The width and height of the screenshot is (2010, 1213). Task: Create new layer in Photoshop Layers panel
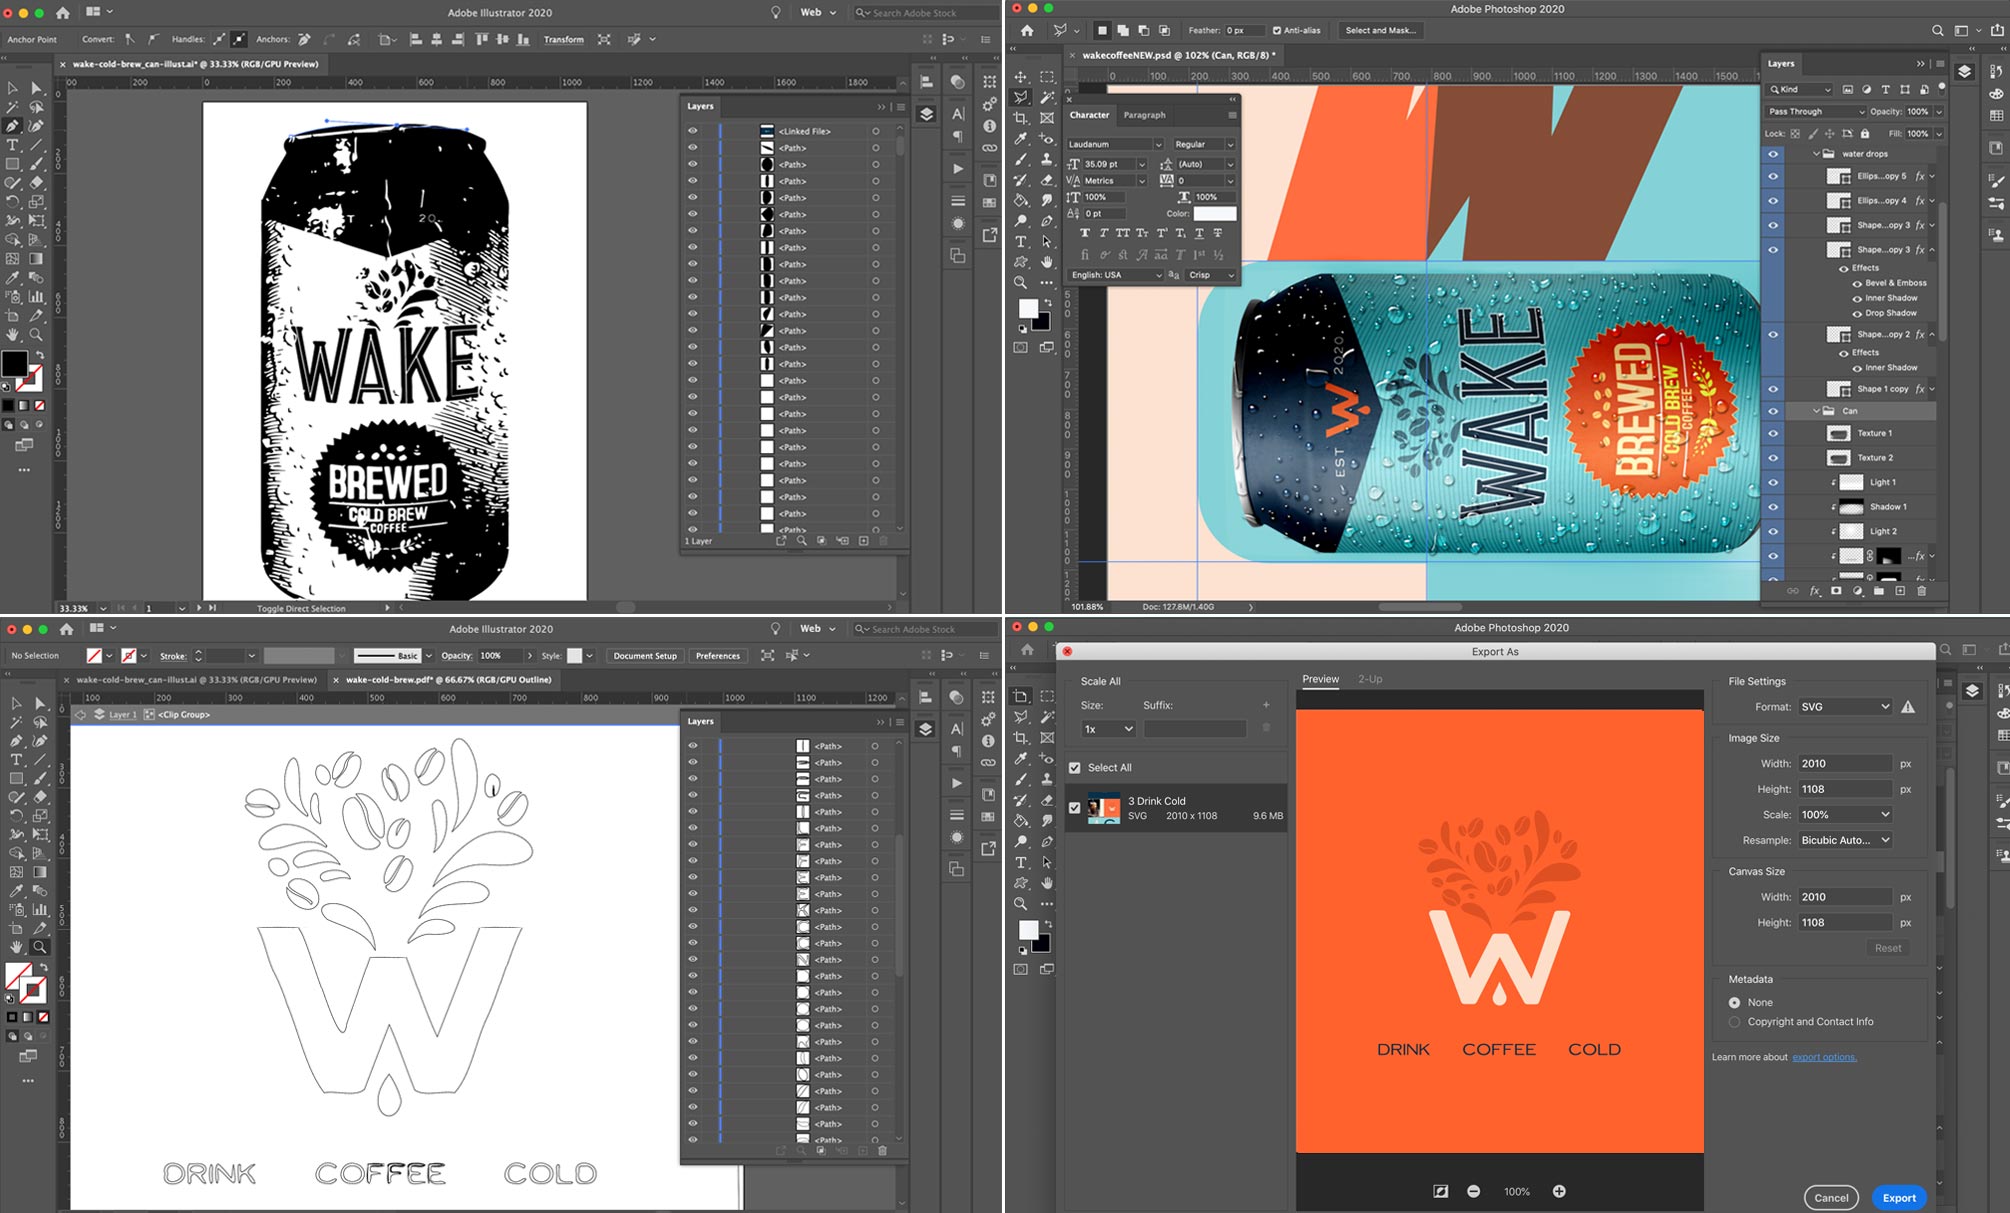(x=1900, y=591)
